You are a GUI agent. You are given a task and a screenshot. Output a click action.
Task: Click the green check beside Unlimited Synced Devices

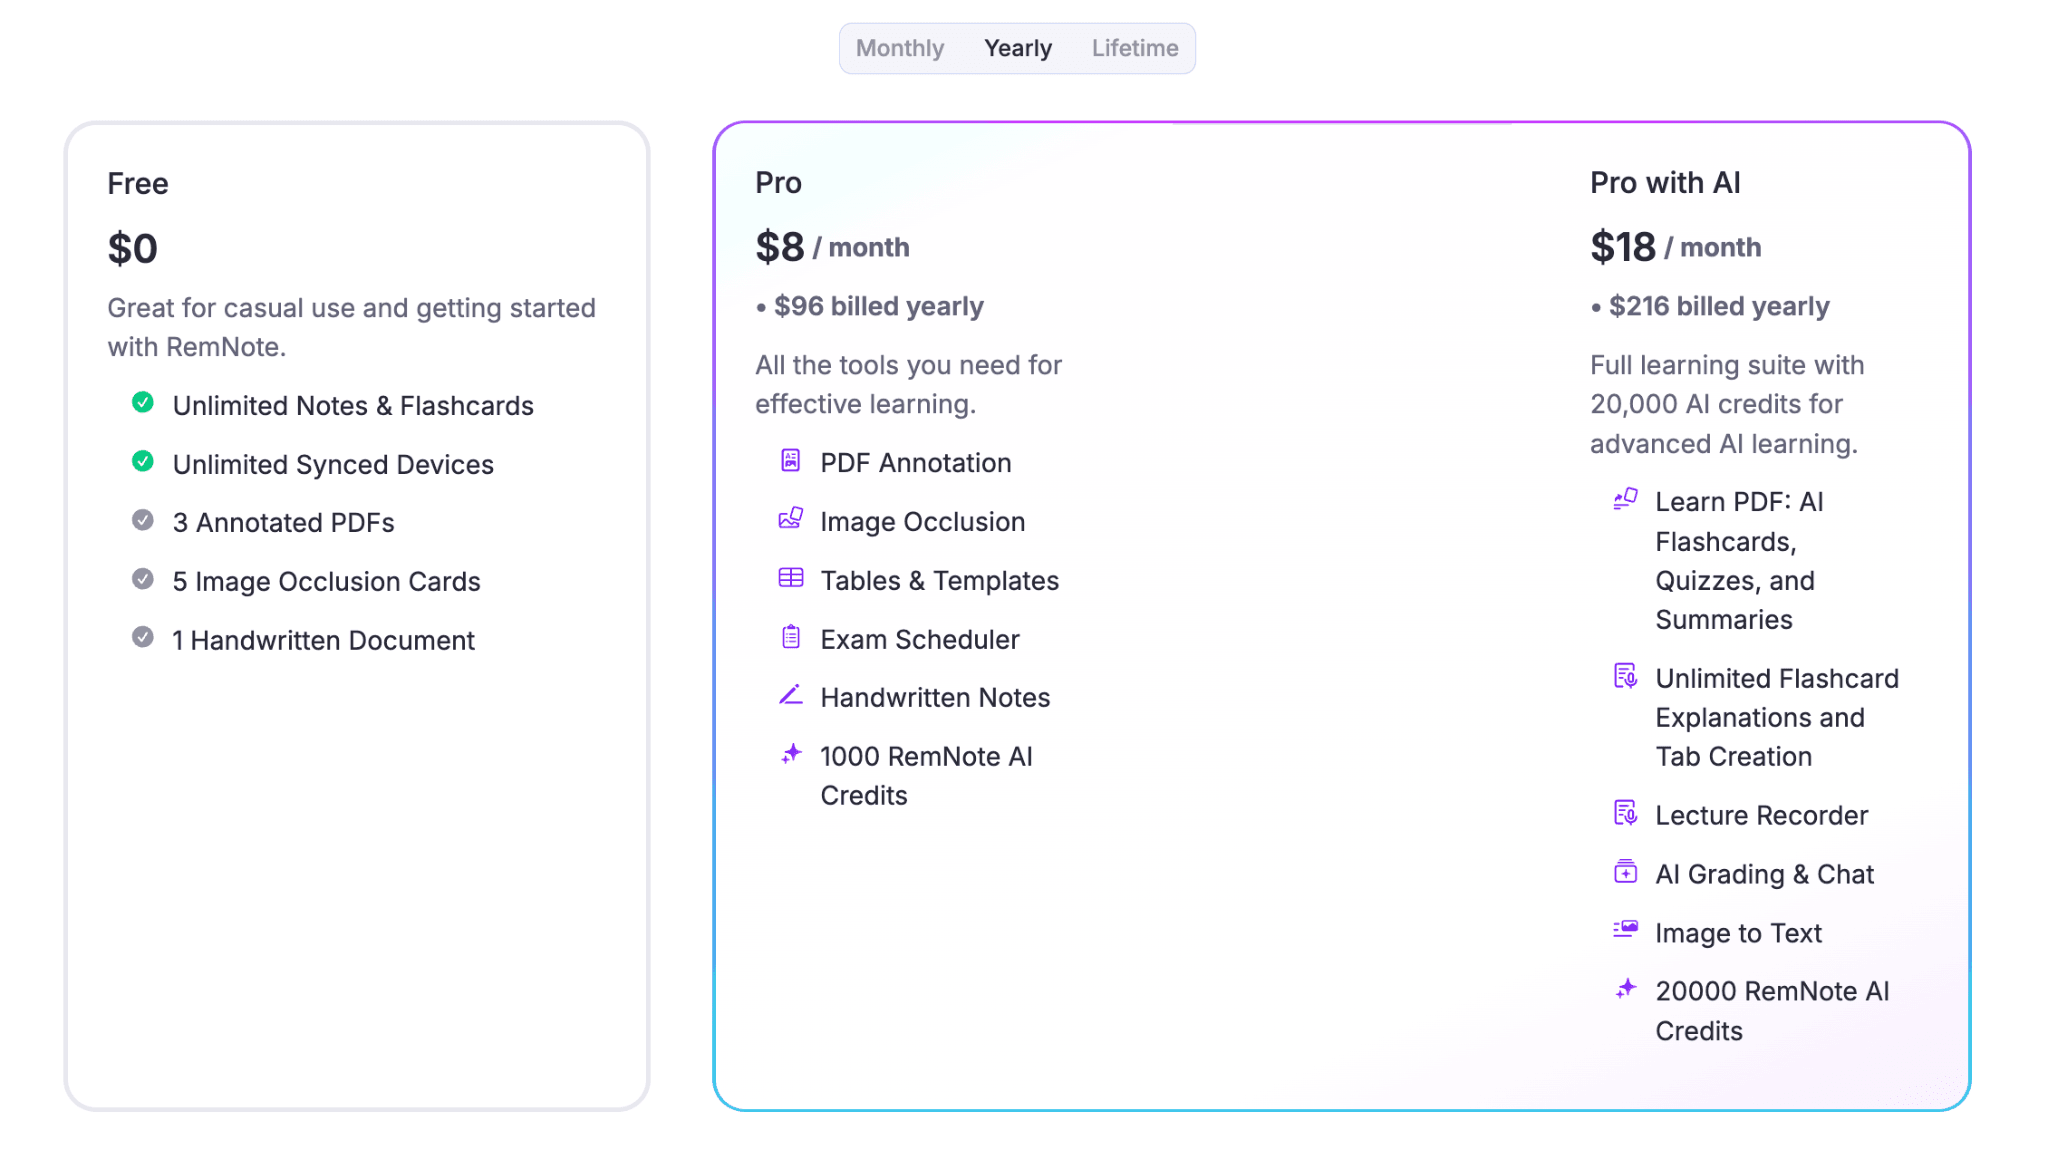[143, 462]
